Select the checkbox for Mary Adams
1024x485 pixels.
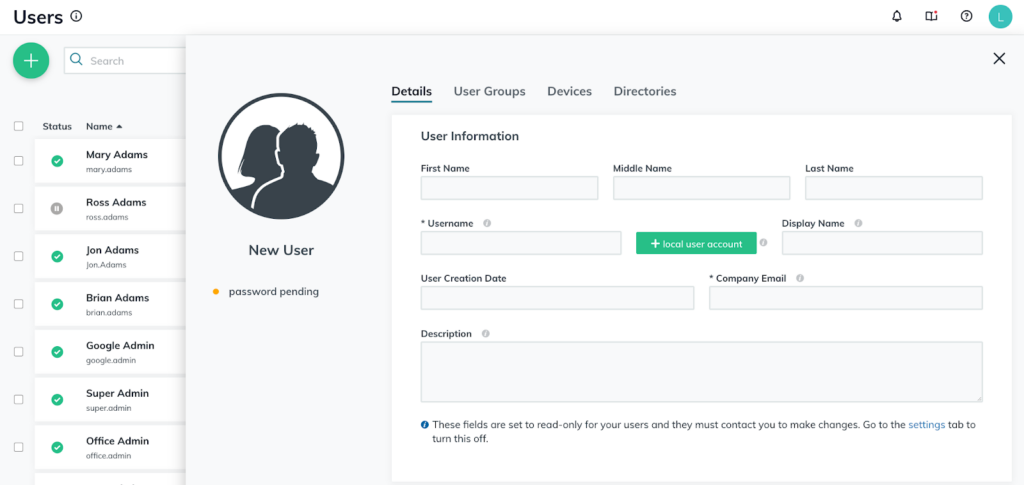pyautogui.click(x=19, y=161)
